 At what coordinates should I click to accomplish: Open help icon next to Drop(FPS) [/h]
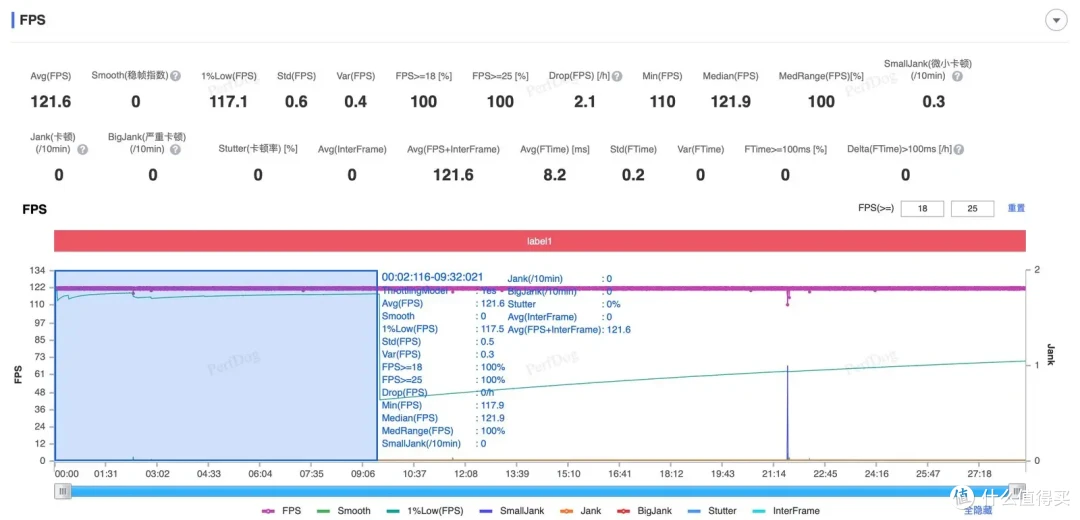[x=617, y=76]
